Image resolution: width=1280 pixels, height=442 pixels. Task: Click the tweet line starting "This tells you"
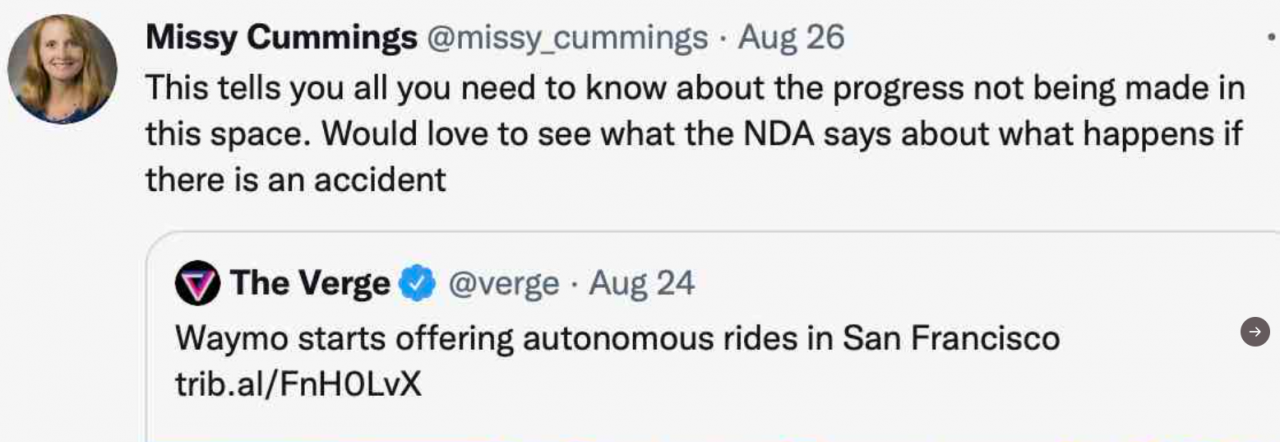tap(695, 88)
